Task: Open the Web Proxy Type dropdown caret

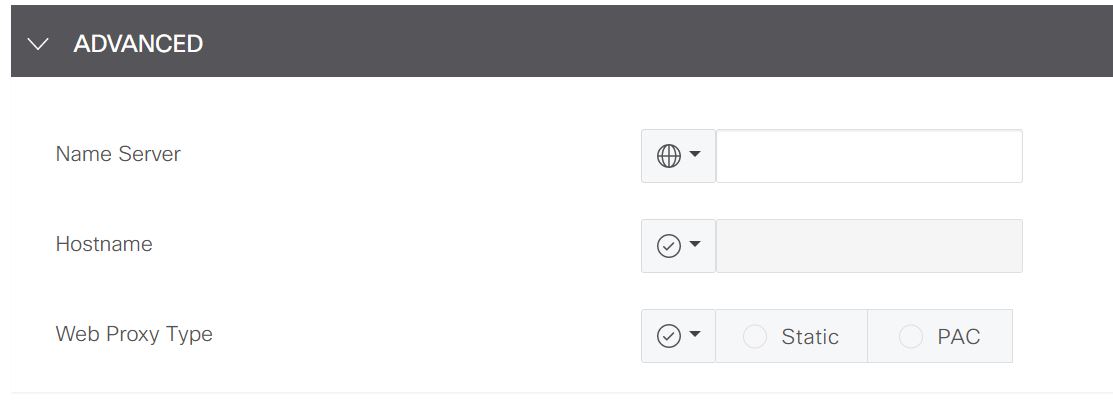Action: point(695,335)
